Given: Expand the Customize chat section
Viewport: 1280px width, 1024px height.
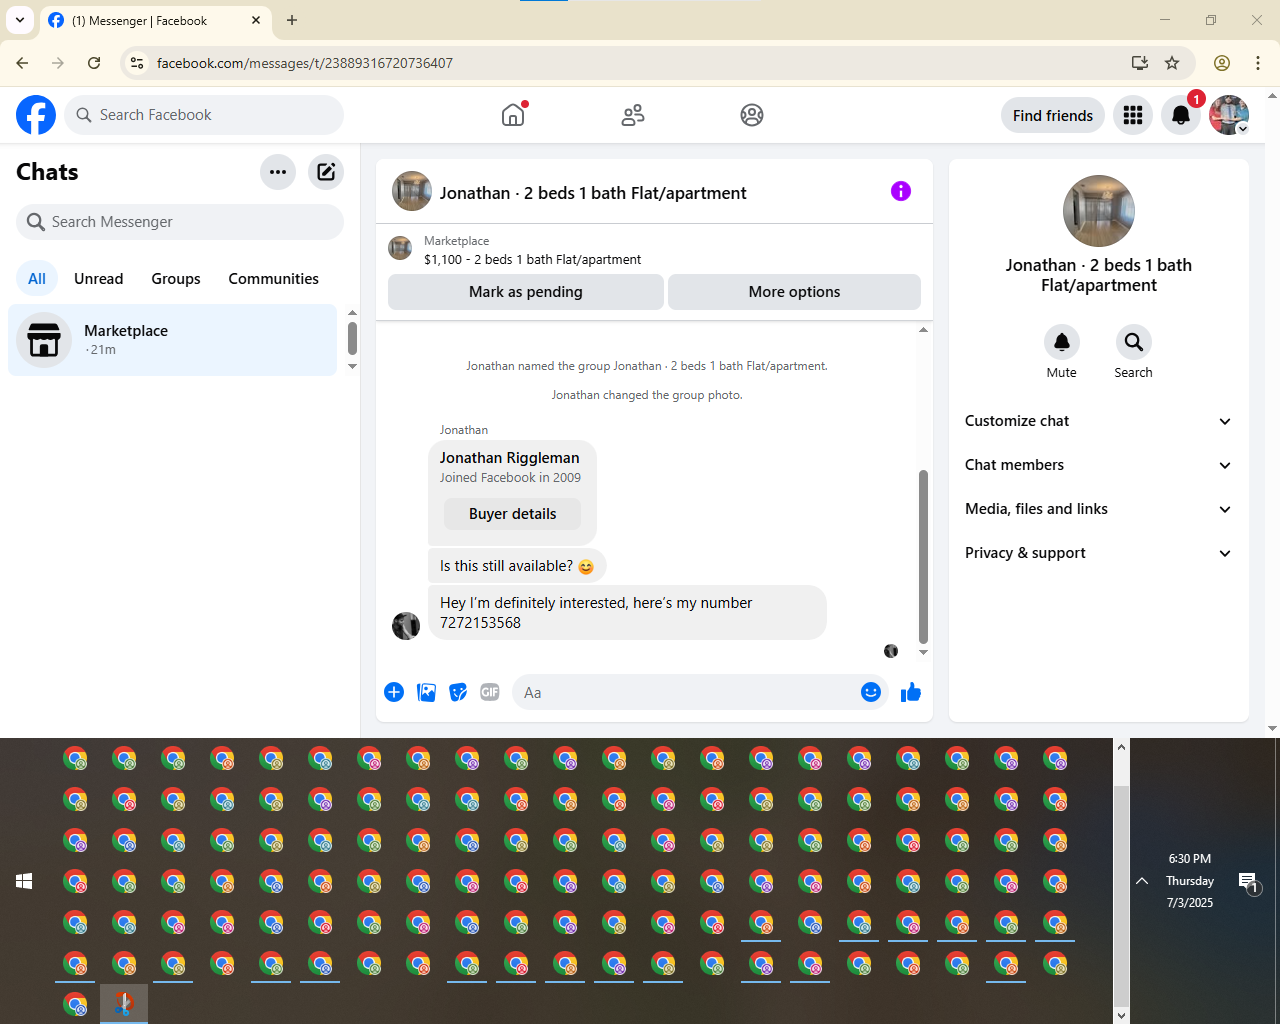Looking at the screenshot, I should (x=1098, y=421).
